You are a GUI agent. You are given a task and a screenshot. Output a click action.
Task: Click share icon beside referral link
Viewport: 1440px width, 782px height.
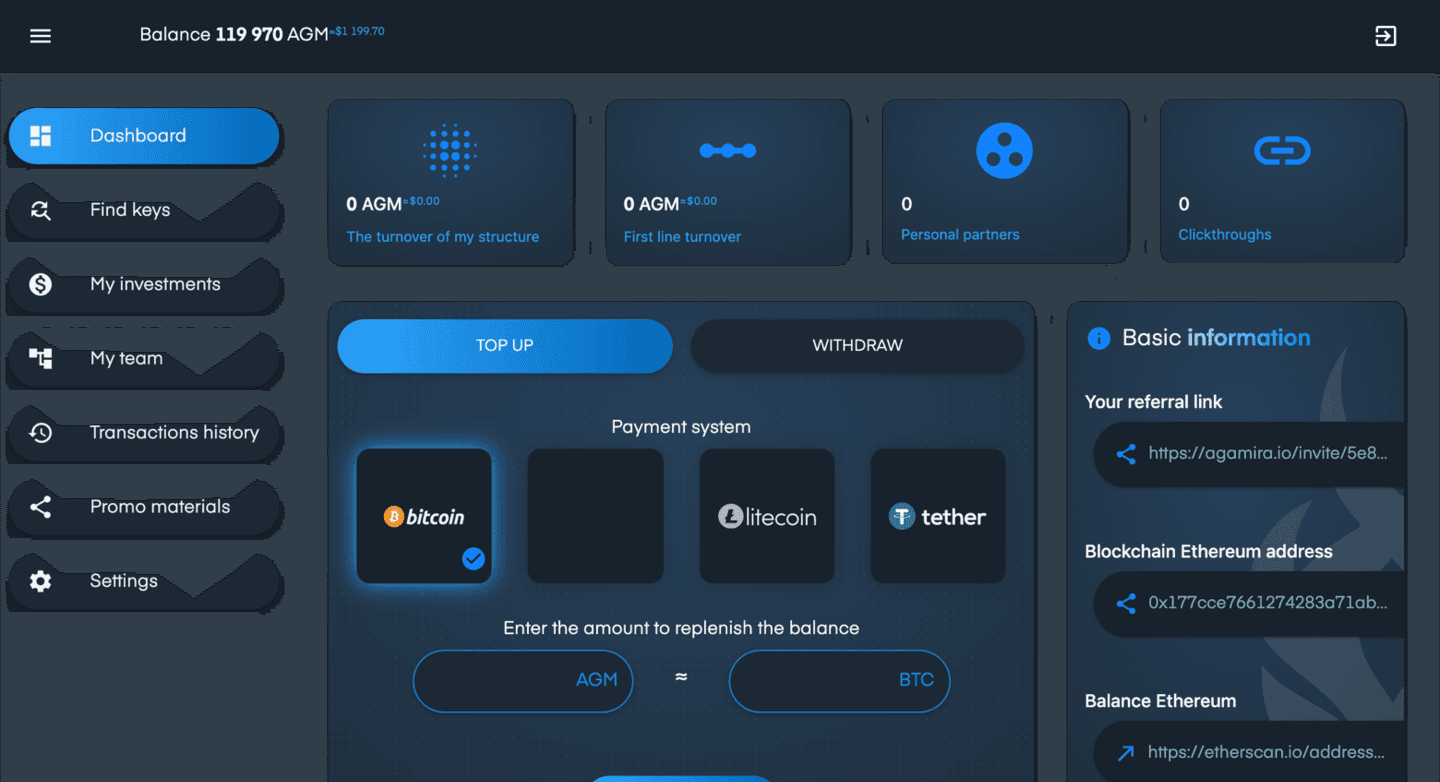coord(1126,454)
